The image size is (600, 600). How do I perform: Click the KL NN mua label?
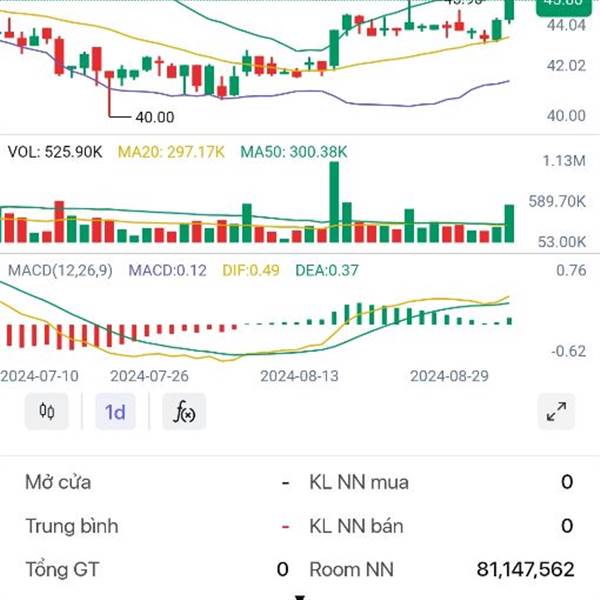point(359,482)
